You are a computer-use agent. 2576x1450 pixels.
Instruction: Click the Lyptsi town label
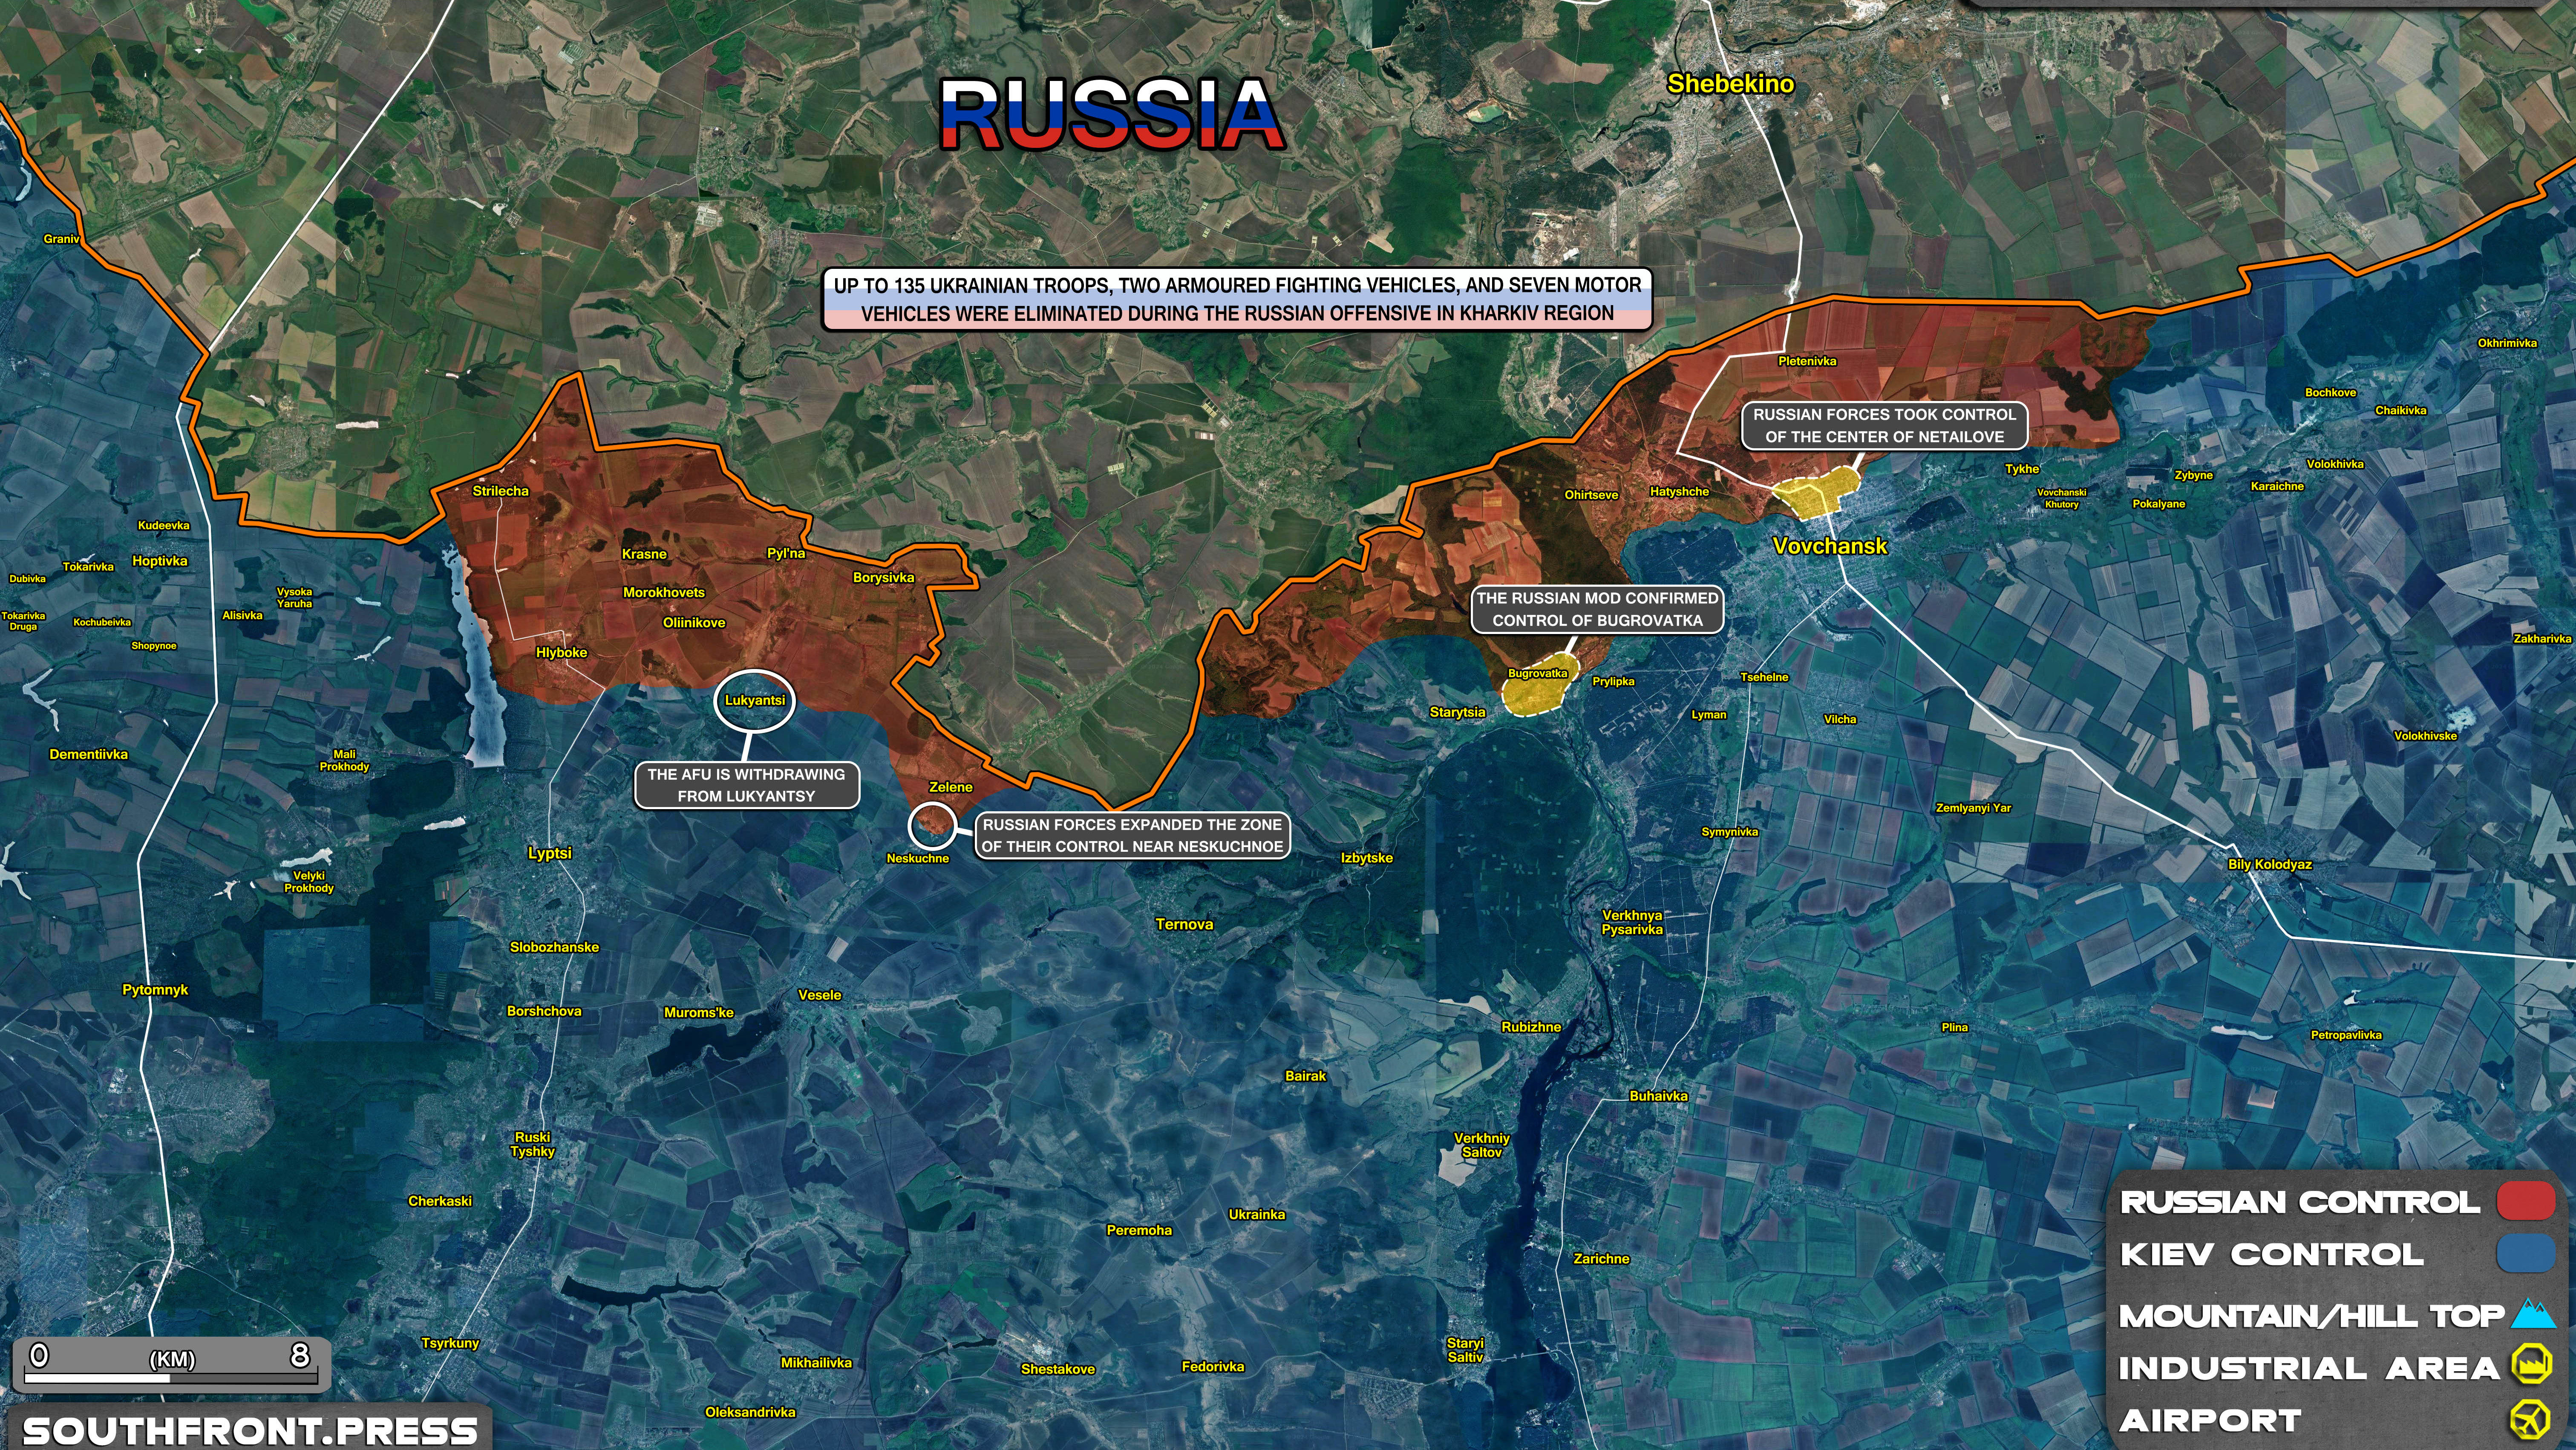pyautogui.click(x=549, y=853)
